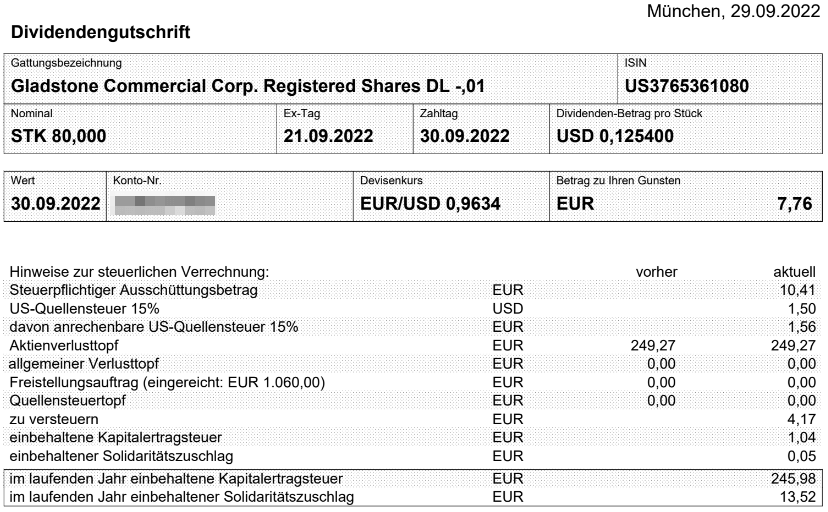Select dividend per share USD 0,125400
828x512 pixels.
click(615, 136)
